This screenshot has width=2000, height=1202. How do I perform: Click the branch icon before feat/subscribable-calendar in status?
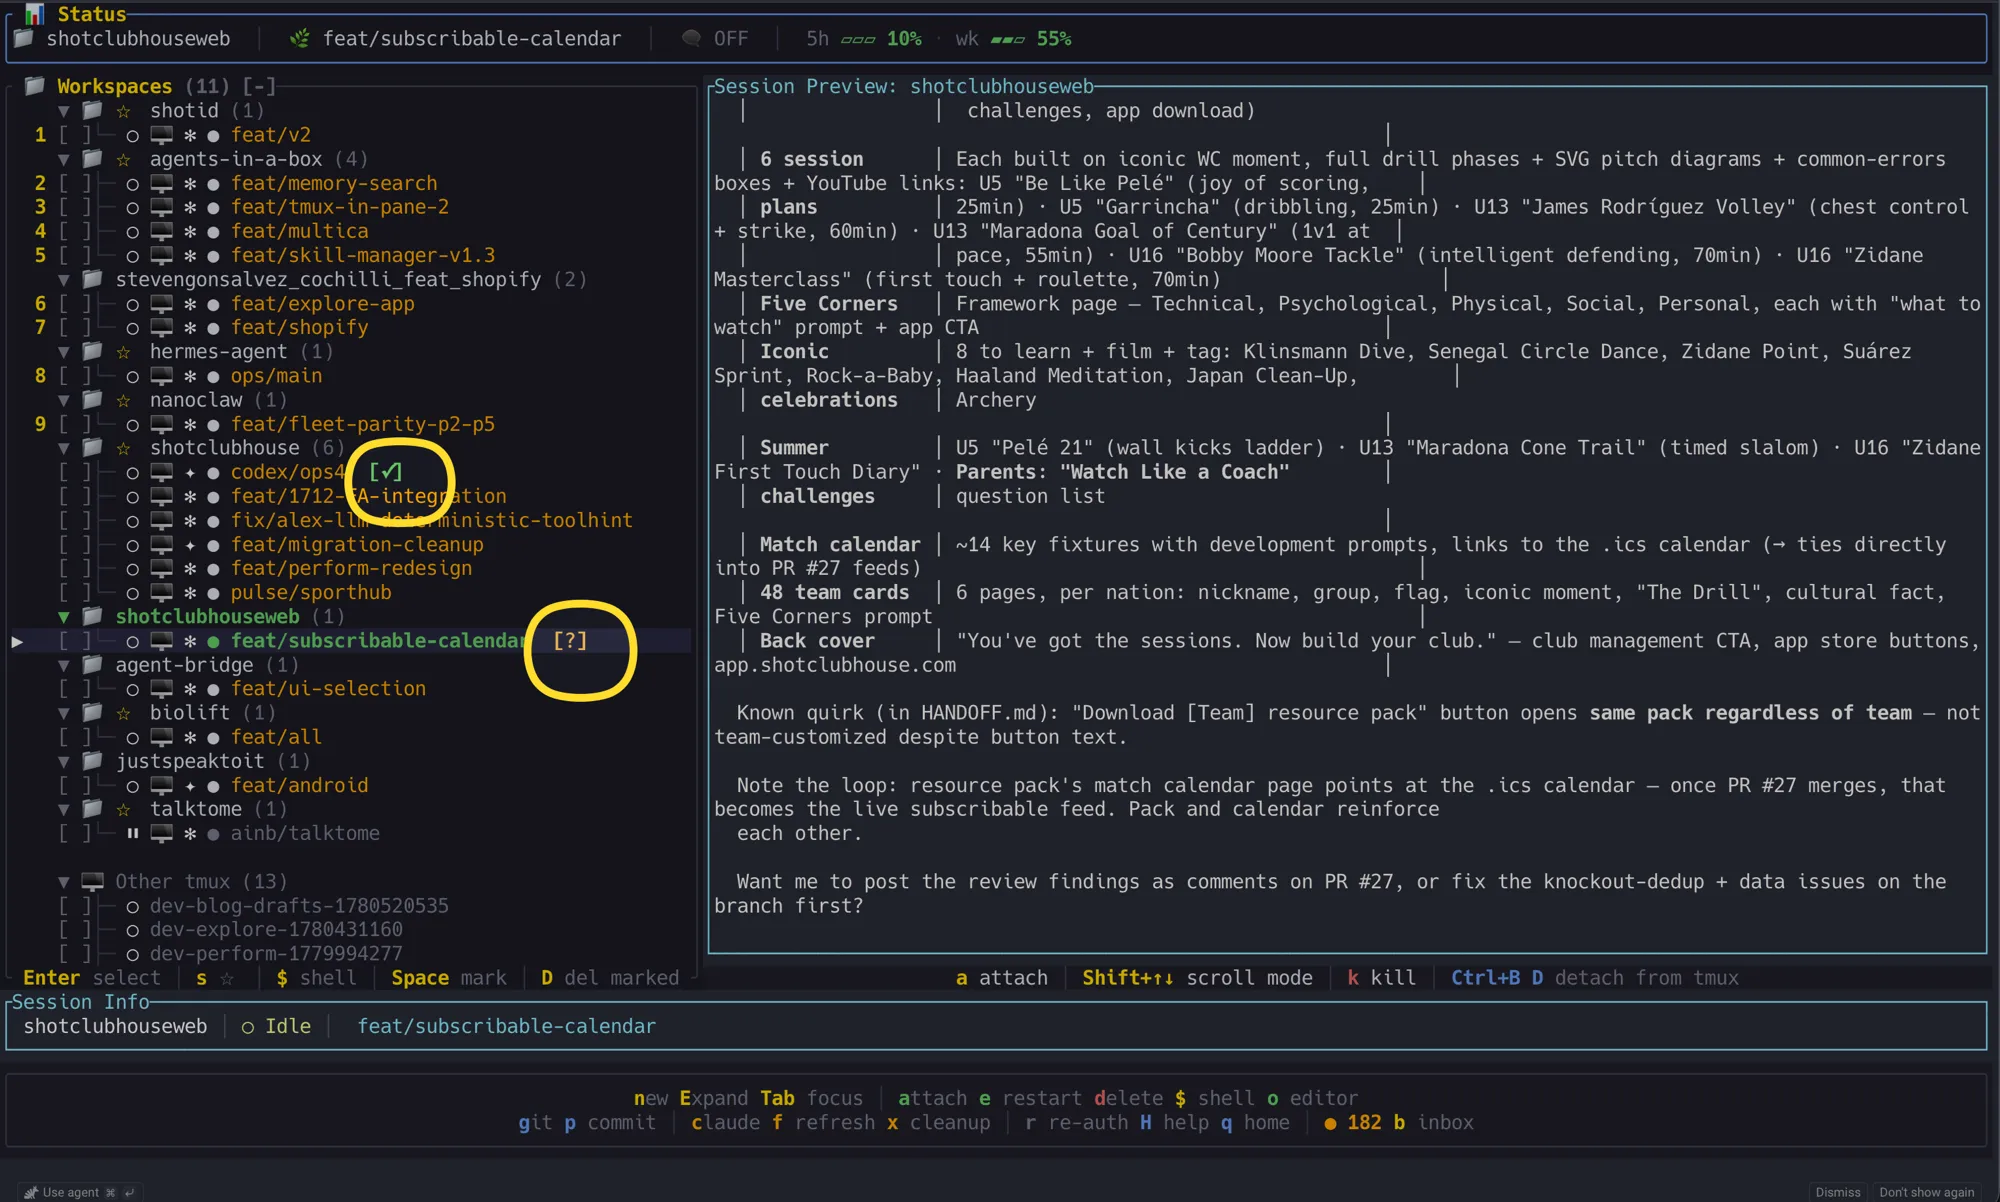[299, 38]
